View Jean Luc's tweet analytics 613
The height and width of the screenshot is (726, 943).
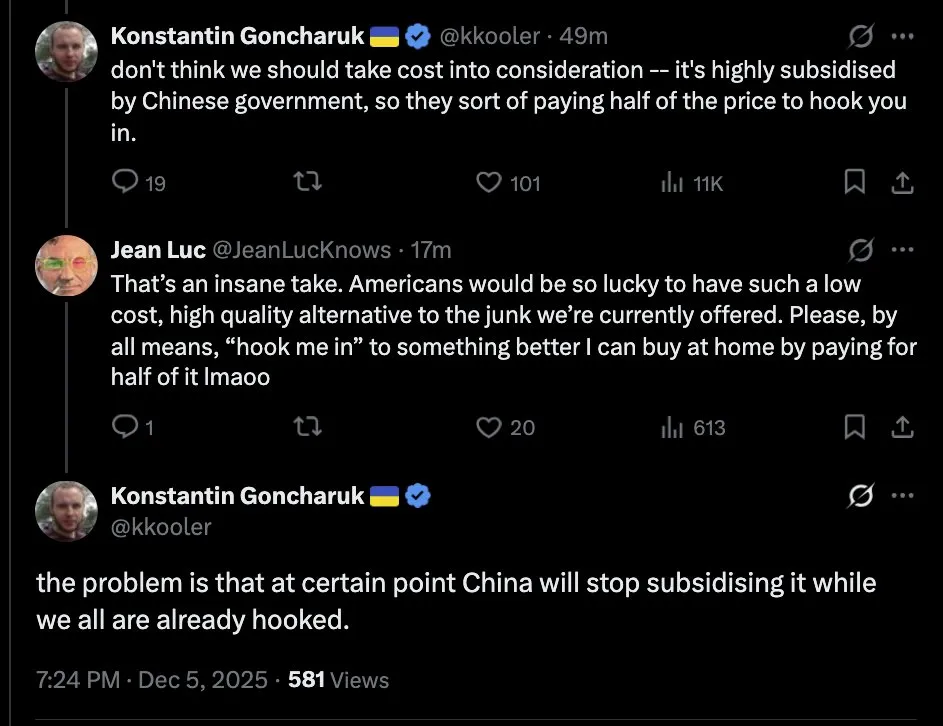click(671, 427)
